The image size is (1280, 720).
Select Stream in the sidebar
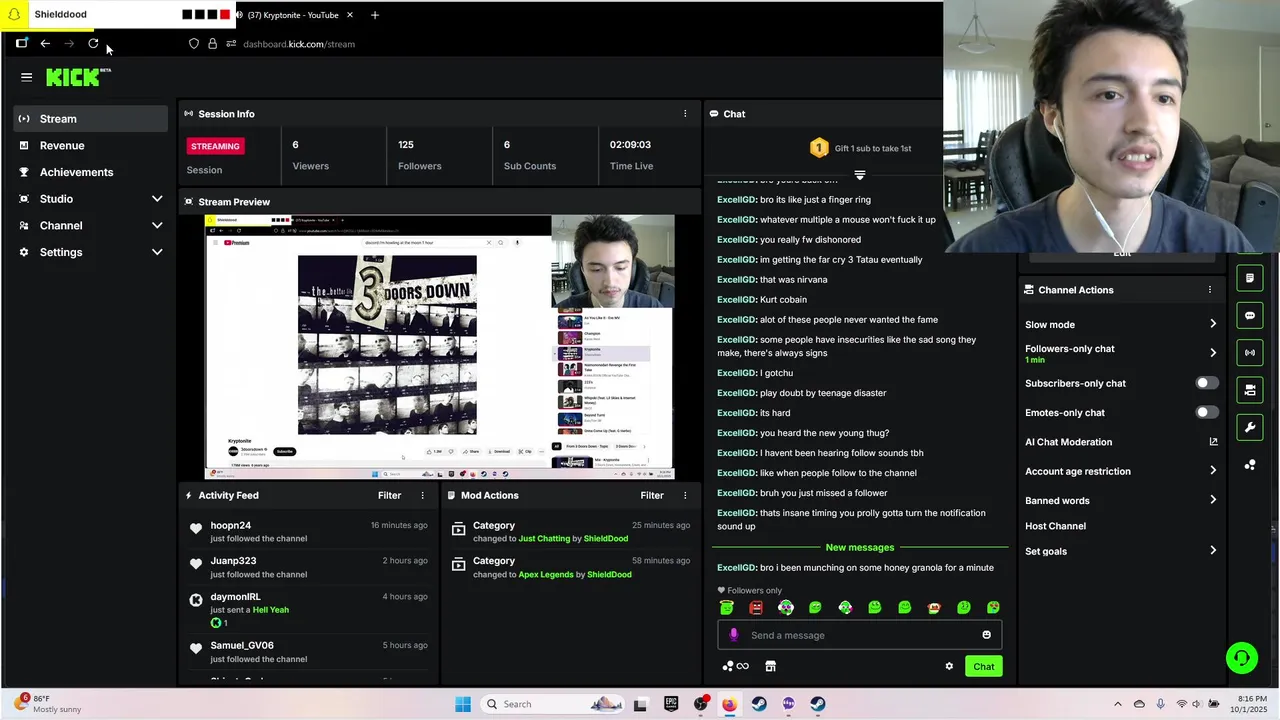90,119
